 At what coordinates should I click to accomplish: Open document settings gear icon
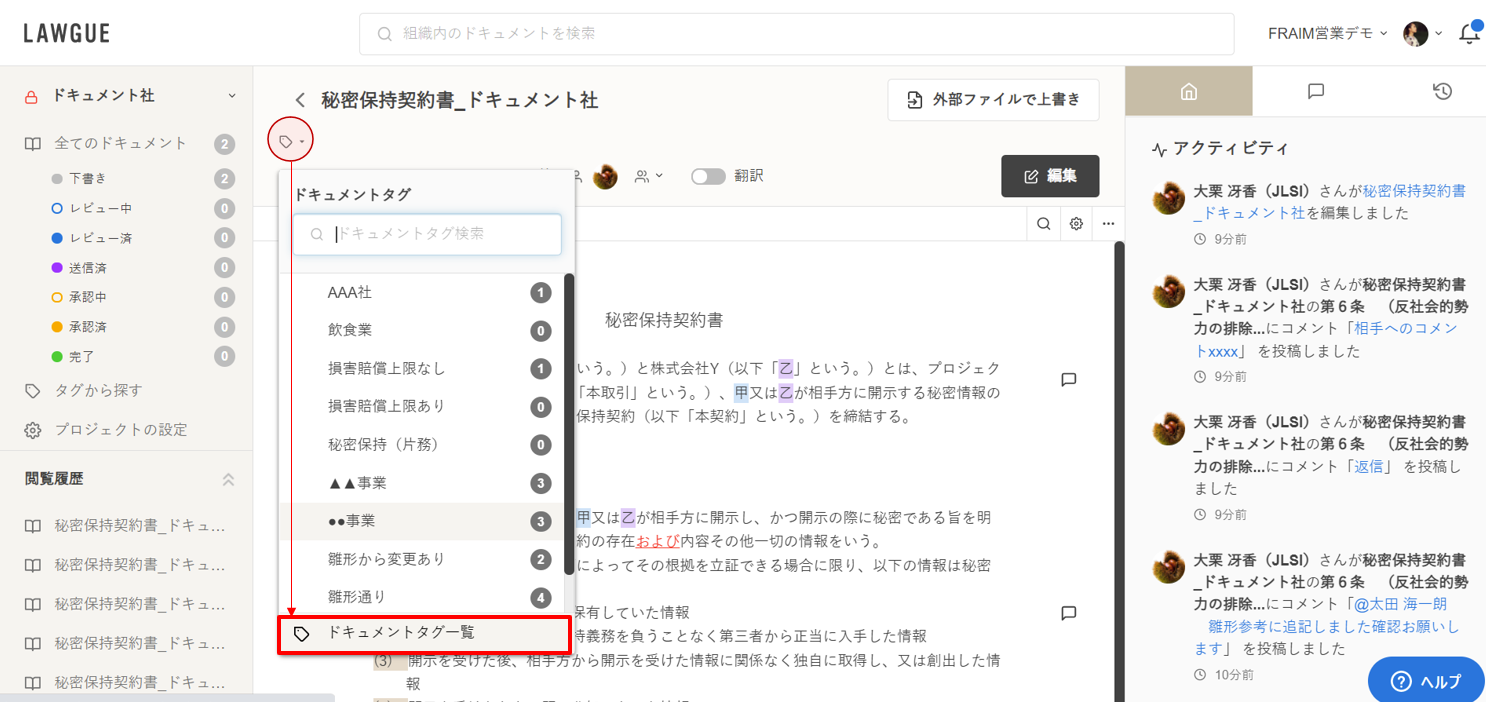point(1076,224)
